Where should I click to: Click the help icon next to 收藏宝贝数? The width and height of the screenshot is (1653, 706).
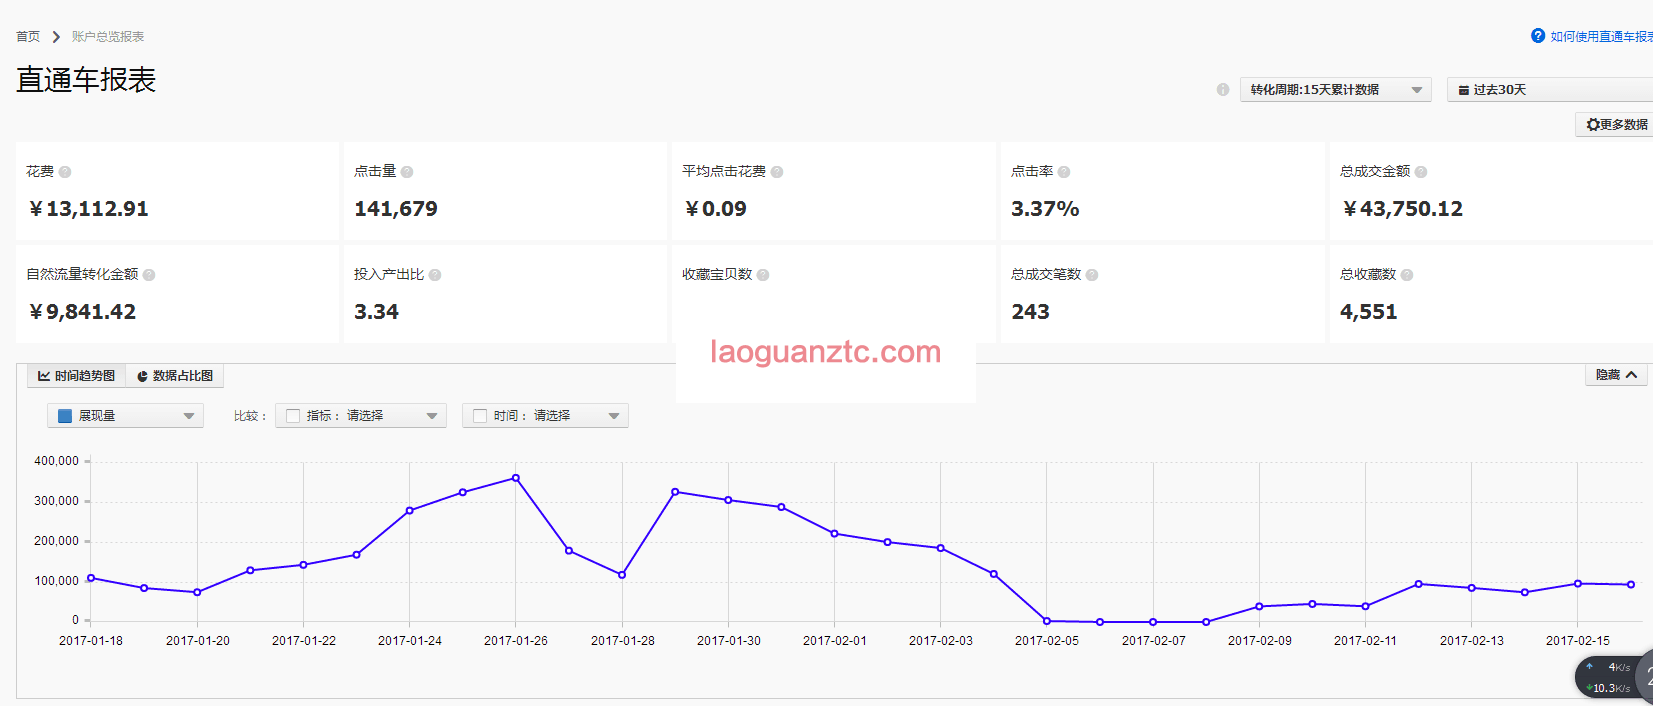pyautogui.click(x=763, y=275)
